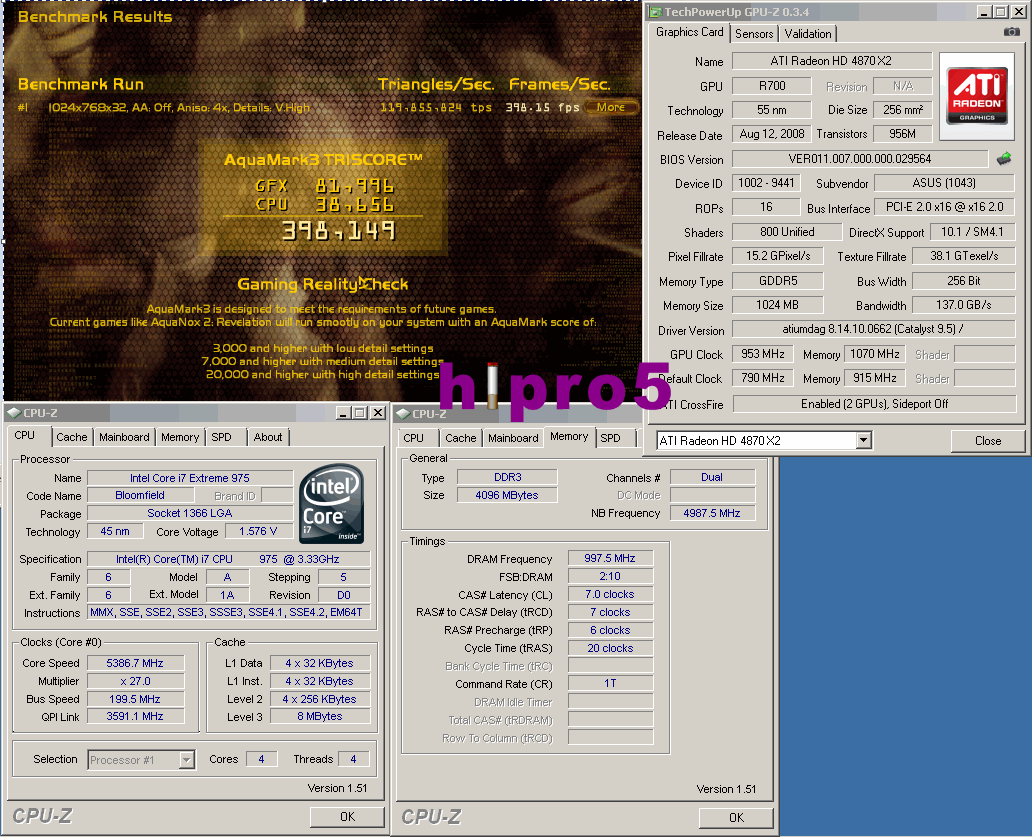Open the Processor #1 selection dropdown
The image size is (1032, 837).
(x=187, y=760)
